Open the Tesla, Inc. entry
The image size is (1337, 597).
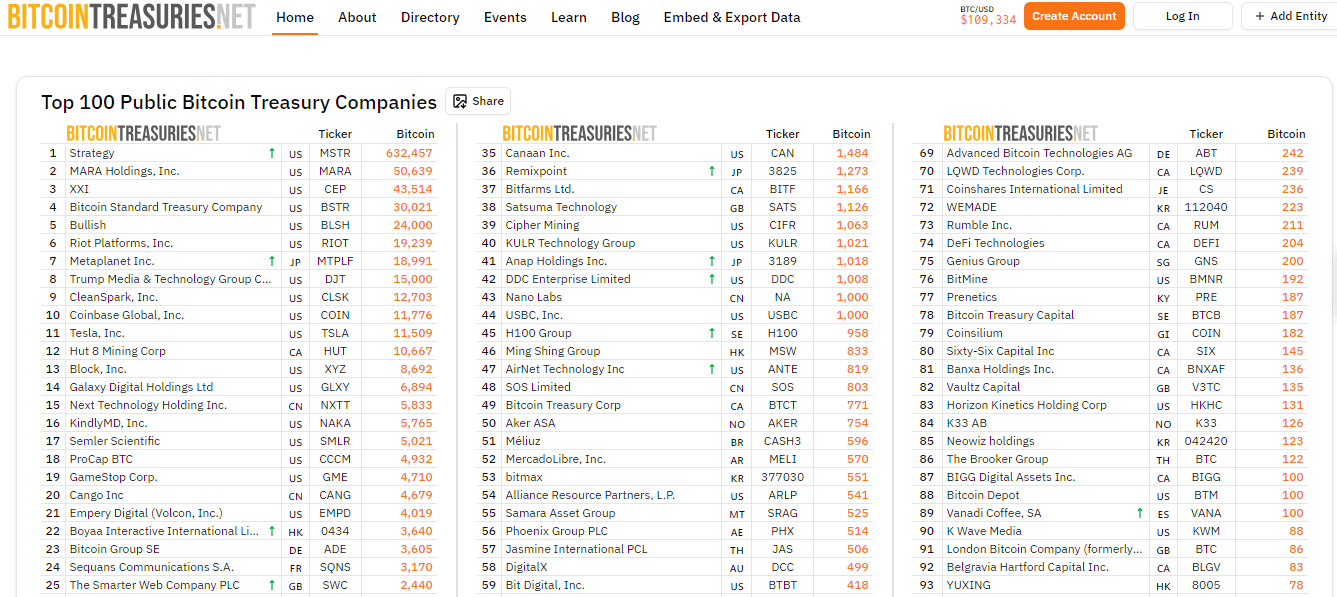tap(97, 333)
